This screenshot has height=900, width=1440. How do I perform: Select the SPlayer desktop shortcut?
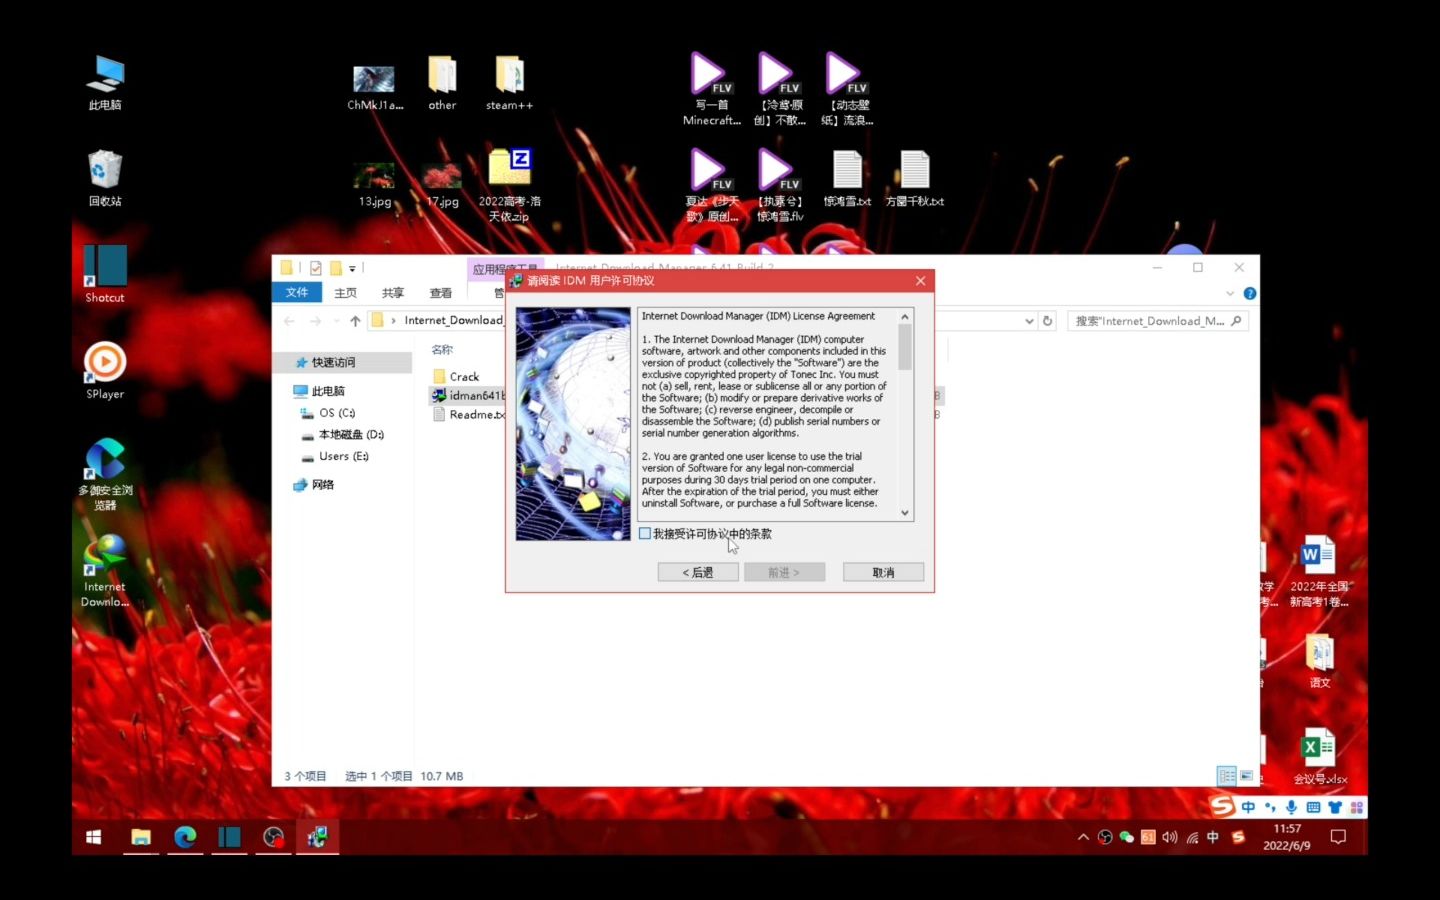click(x=105, y=371)
